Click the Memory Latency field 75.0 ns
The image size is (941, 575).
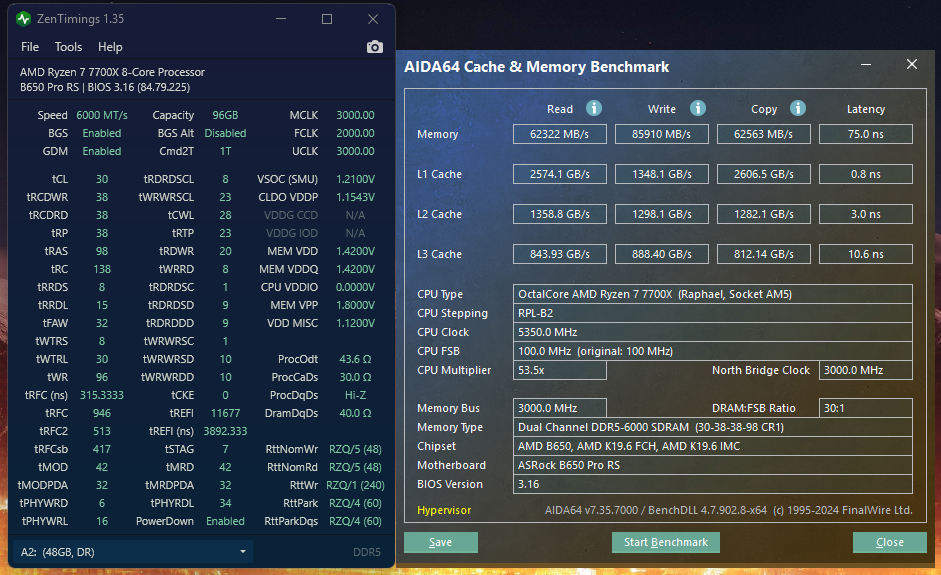coord(866,134)
